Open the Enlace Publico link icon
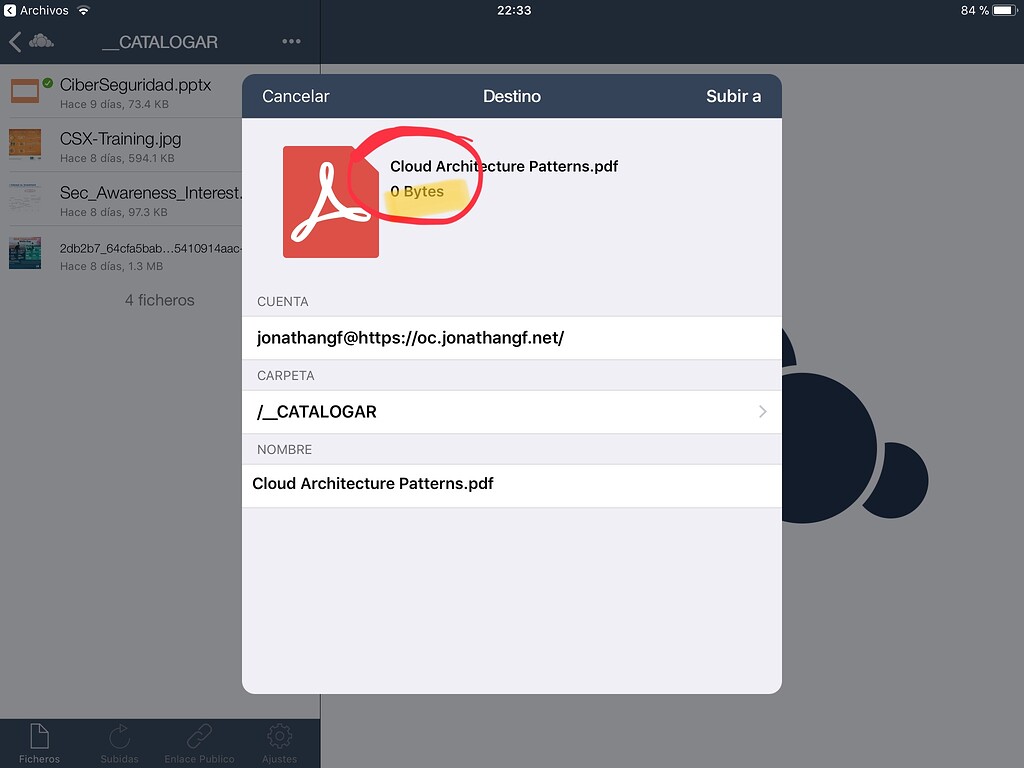 coord(199,737)
